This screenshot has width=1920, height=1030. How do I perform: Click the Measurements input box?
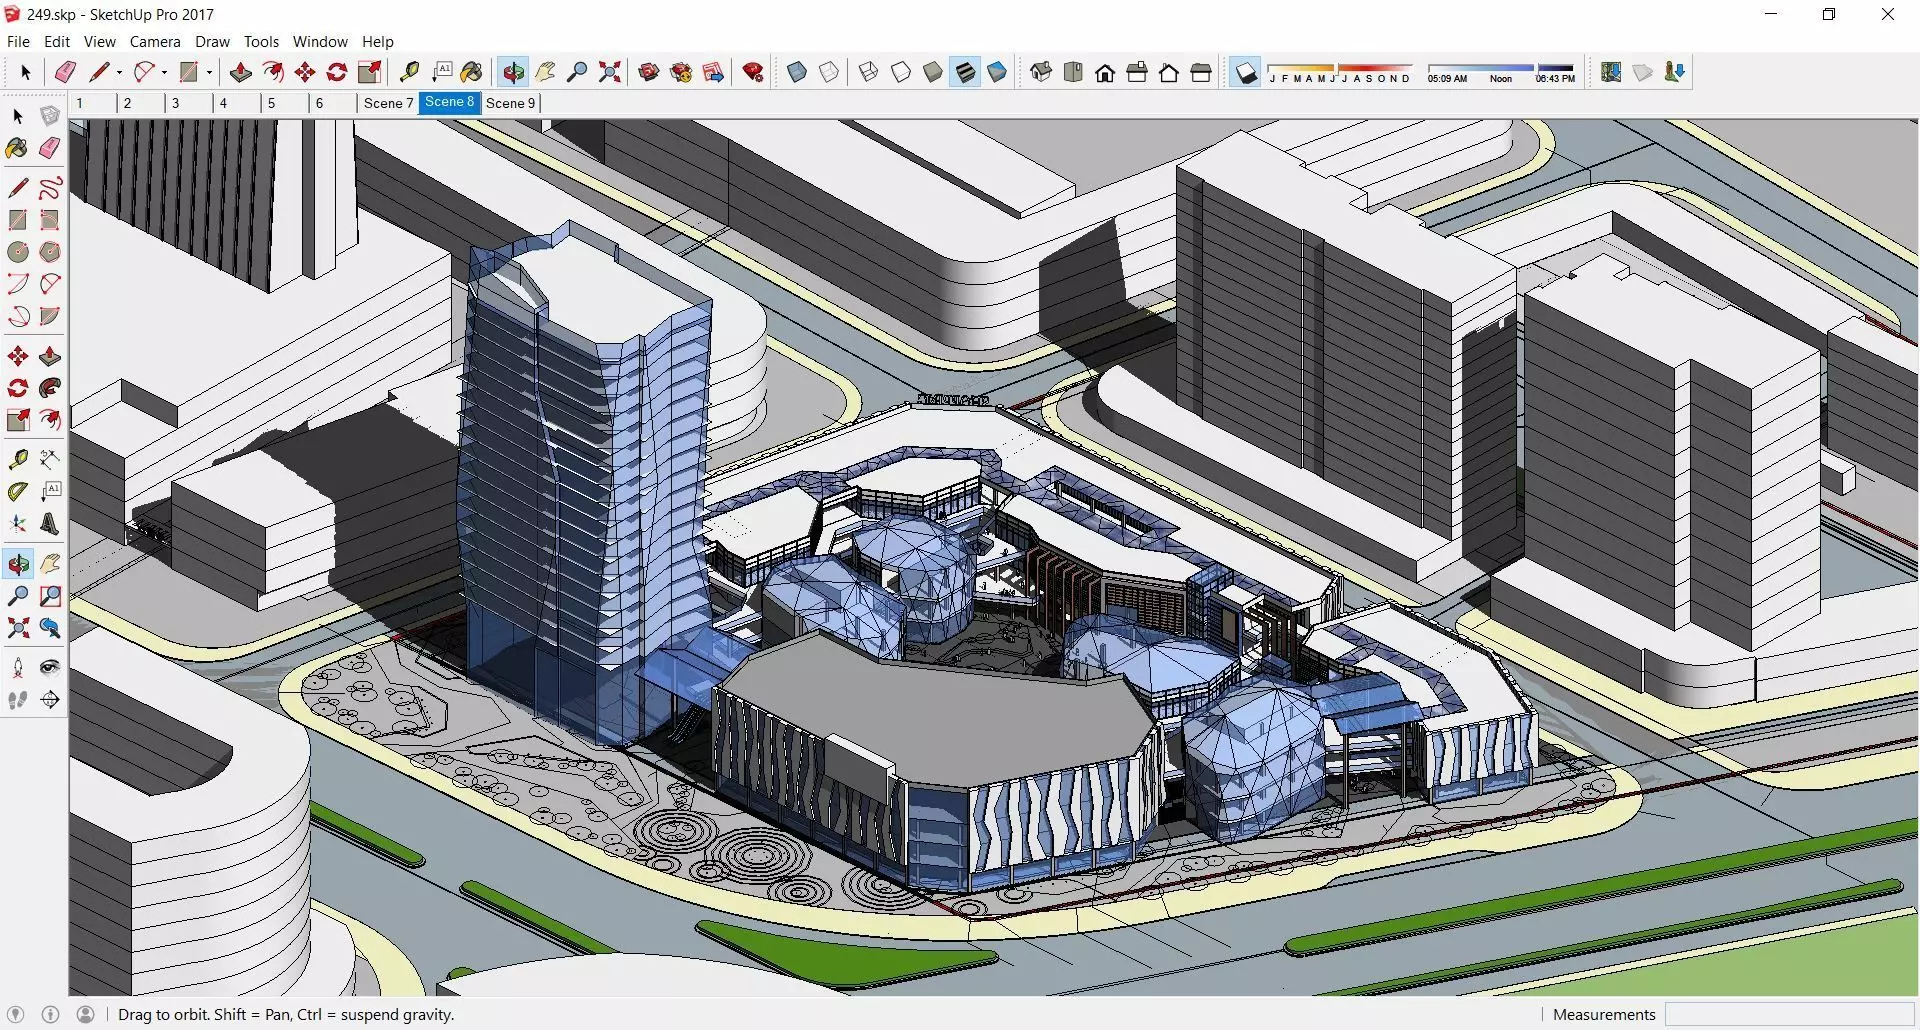tap(1789, 1014)
